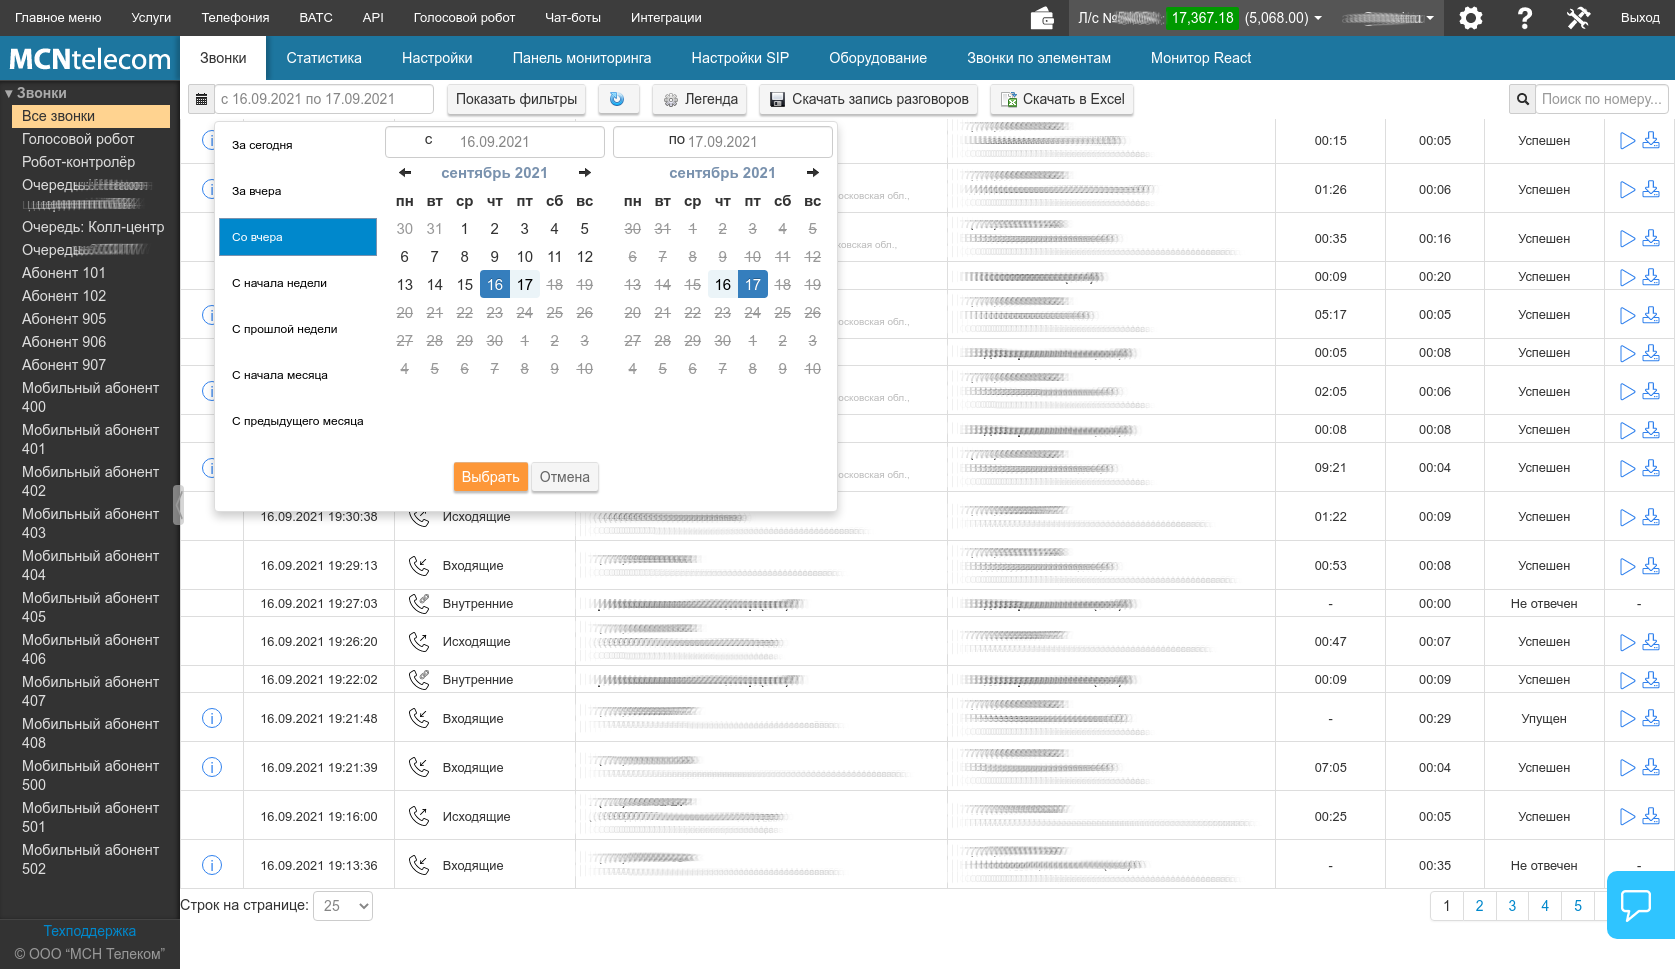
Task: Open Главное меню in top menu
Action: 58,18
